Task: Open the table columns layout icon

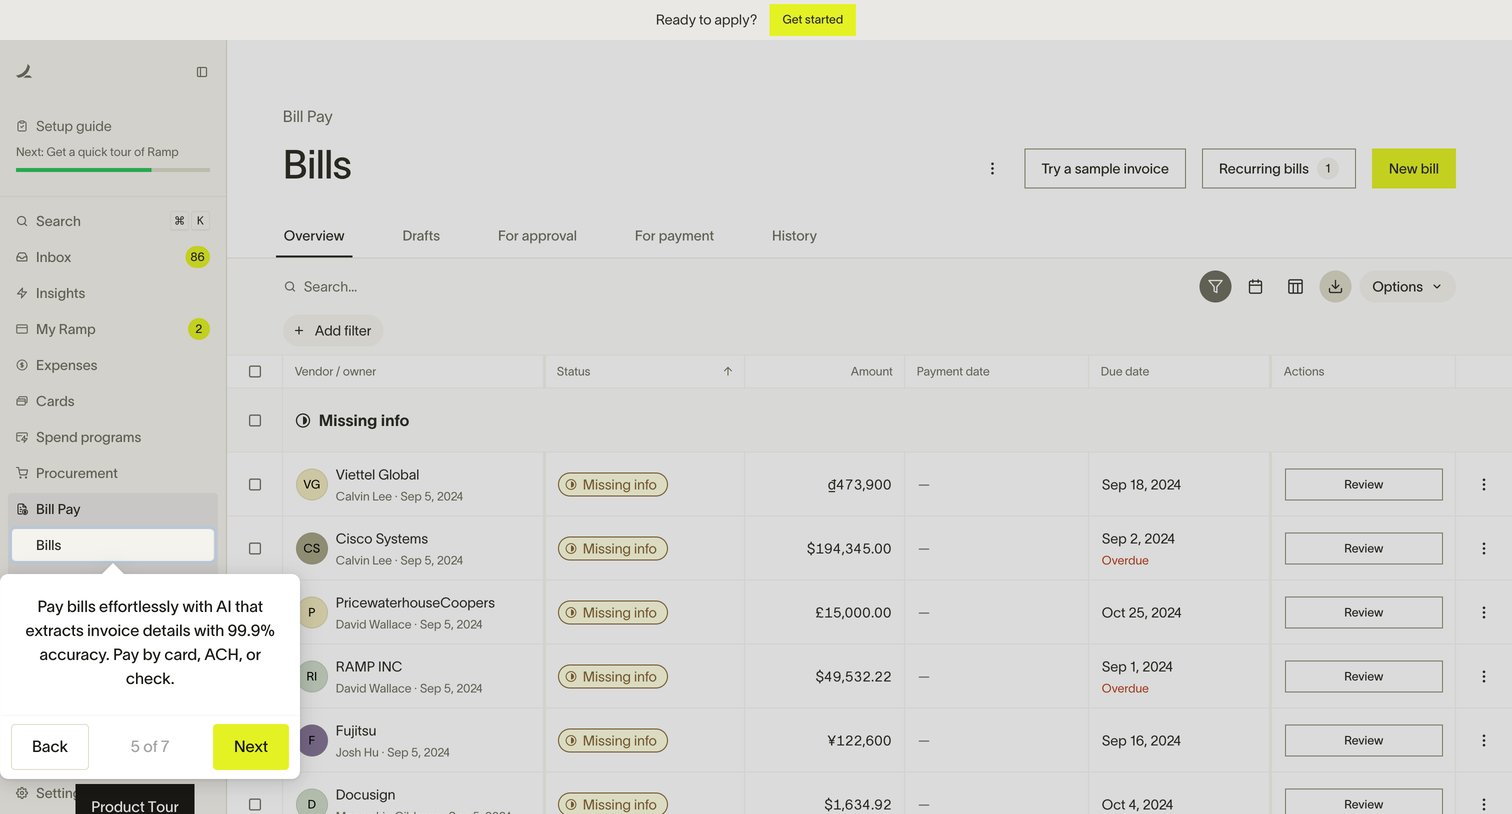Action: point(1295,287)
